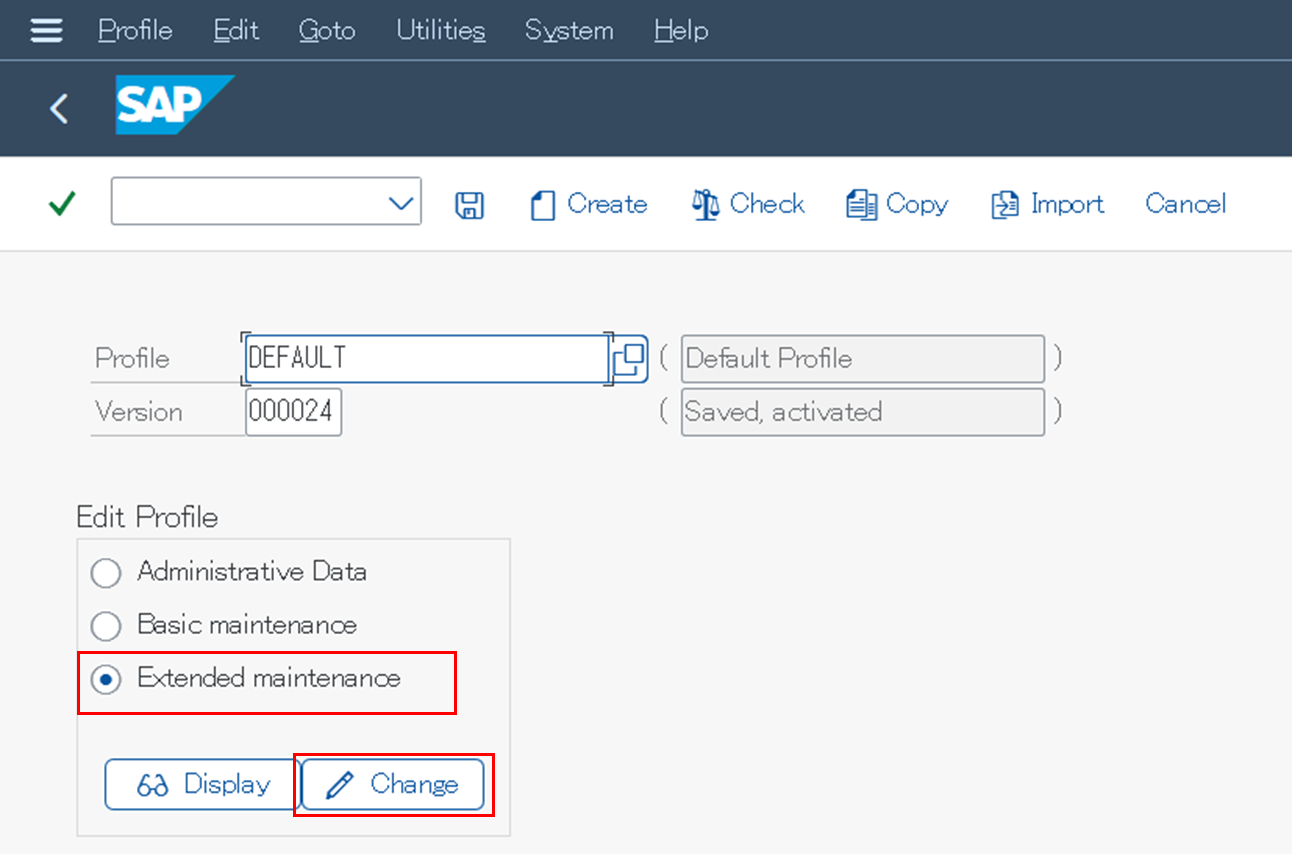Viewport: 1292px width, 854px height.
Task: Open the Utilities menu
Action: (x=440, y=31)
